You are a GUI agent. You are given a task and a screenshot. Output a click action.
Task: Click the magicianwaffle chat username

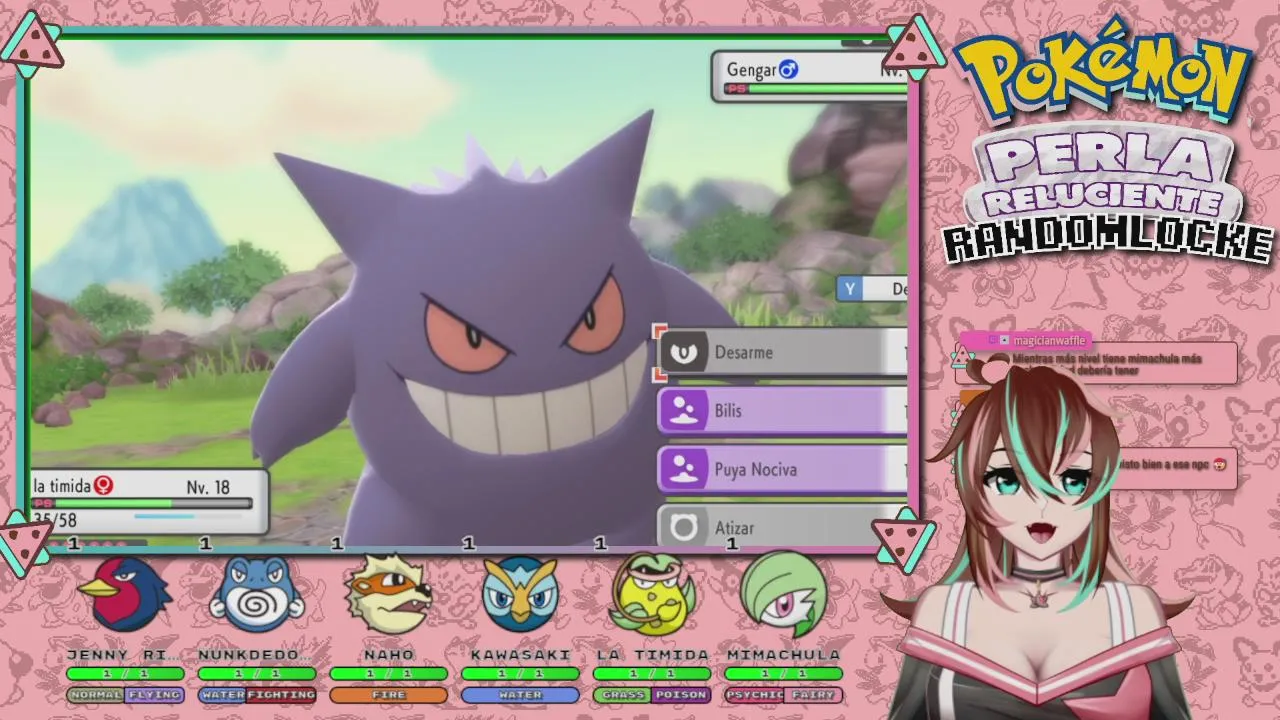coord(1048,341)
